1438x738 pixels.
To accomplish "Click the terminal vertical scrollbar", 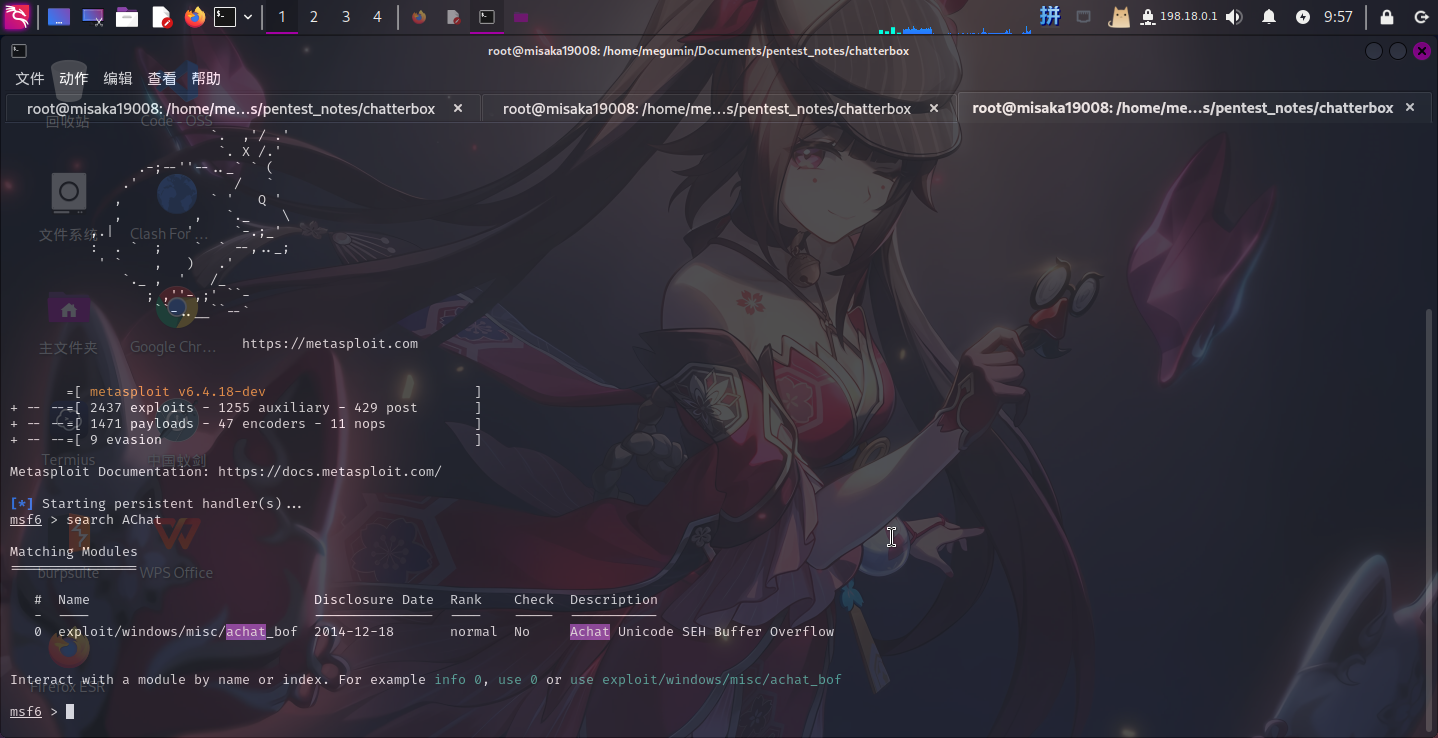I will [x=1431, y=520].
